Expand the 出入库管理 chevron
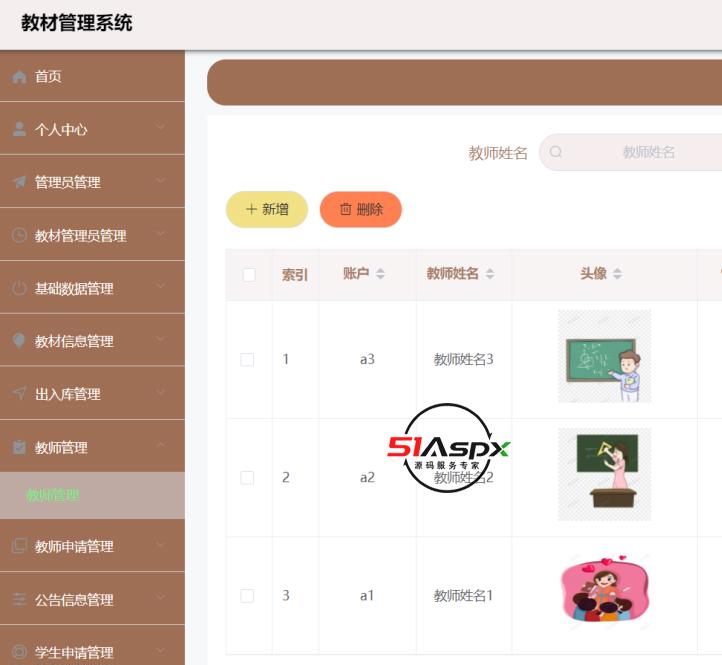 [161, 392]
